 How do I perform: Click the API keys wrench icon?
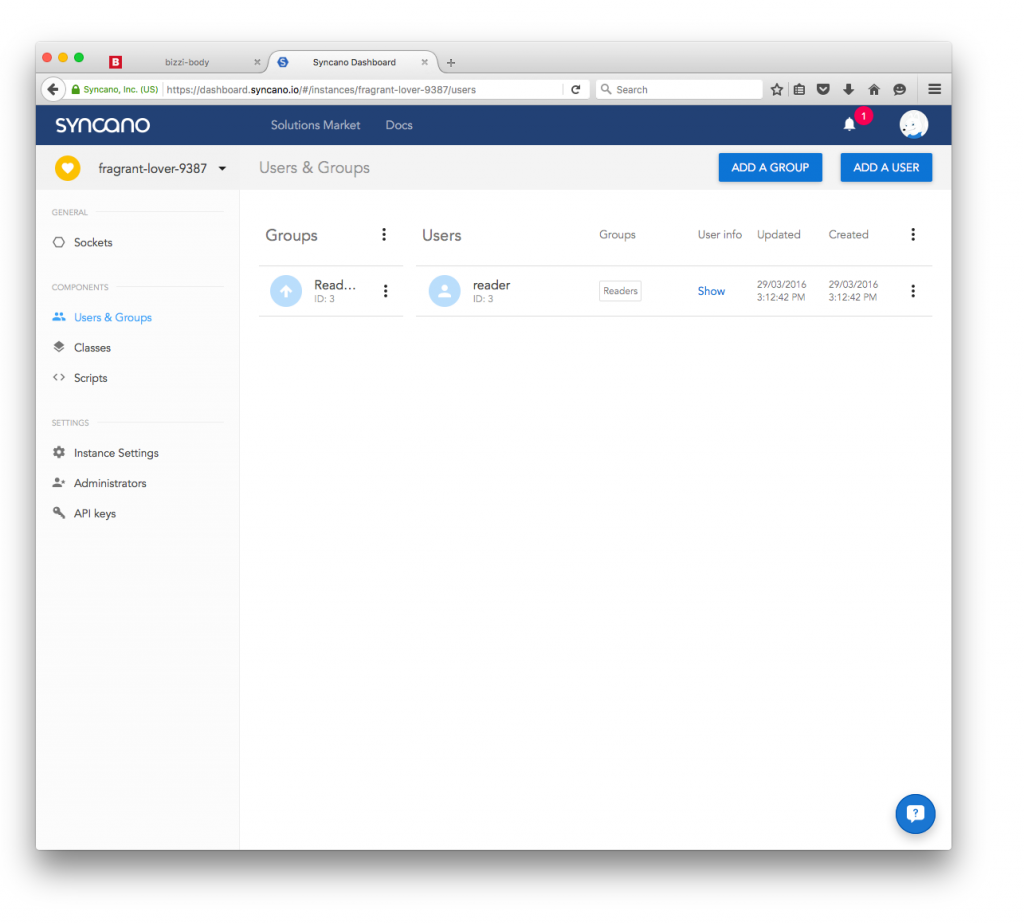pos(59,513)
